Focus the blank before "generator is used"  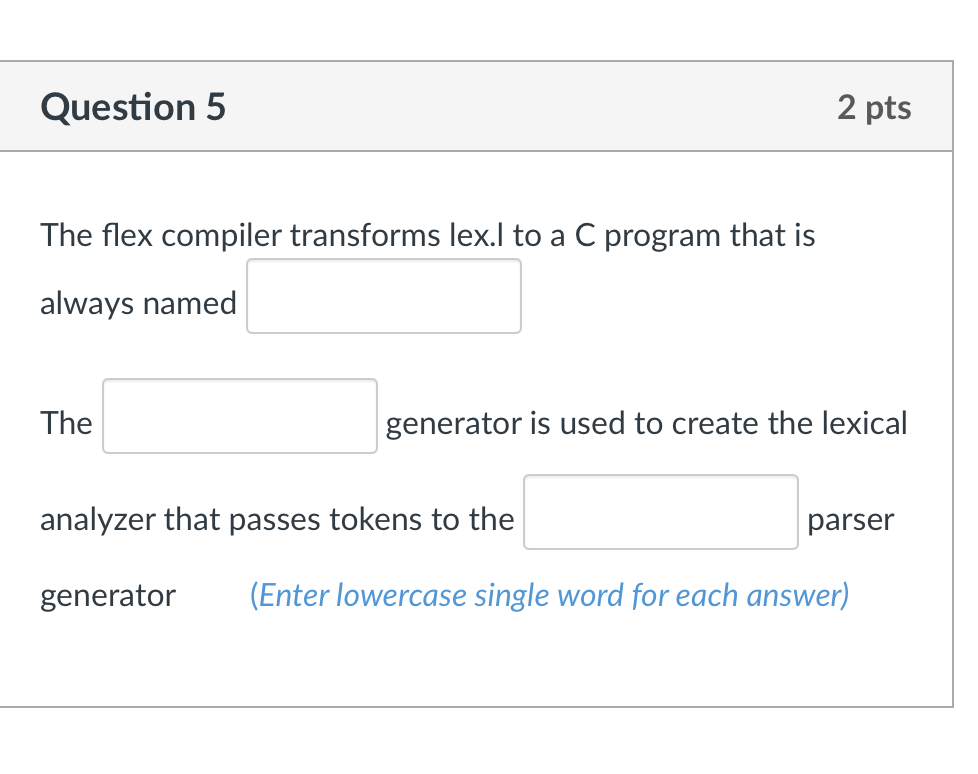click(x=240, y=416)
